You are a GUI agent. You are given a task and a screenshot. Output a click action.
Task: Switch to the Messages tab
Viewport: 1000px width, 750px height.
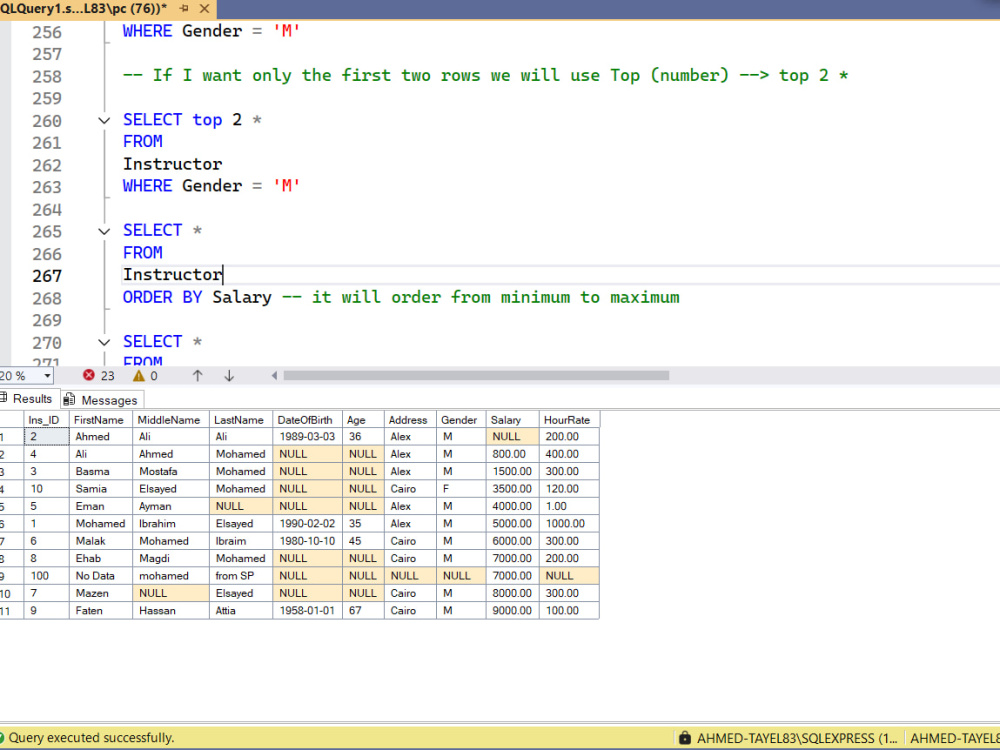point(102,400)
